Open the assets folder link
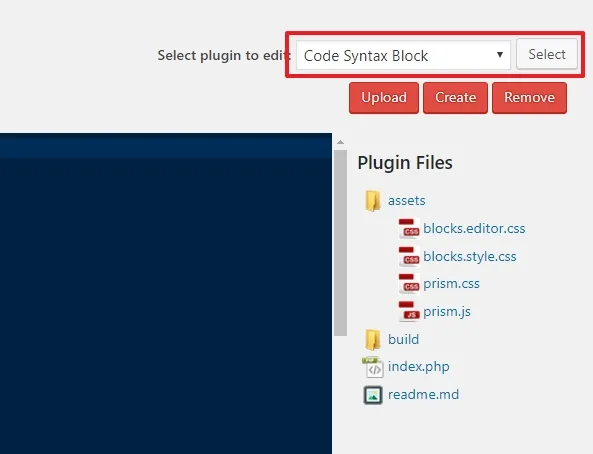593x454 pixels. pyautogui.click(x=407, y=201)
